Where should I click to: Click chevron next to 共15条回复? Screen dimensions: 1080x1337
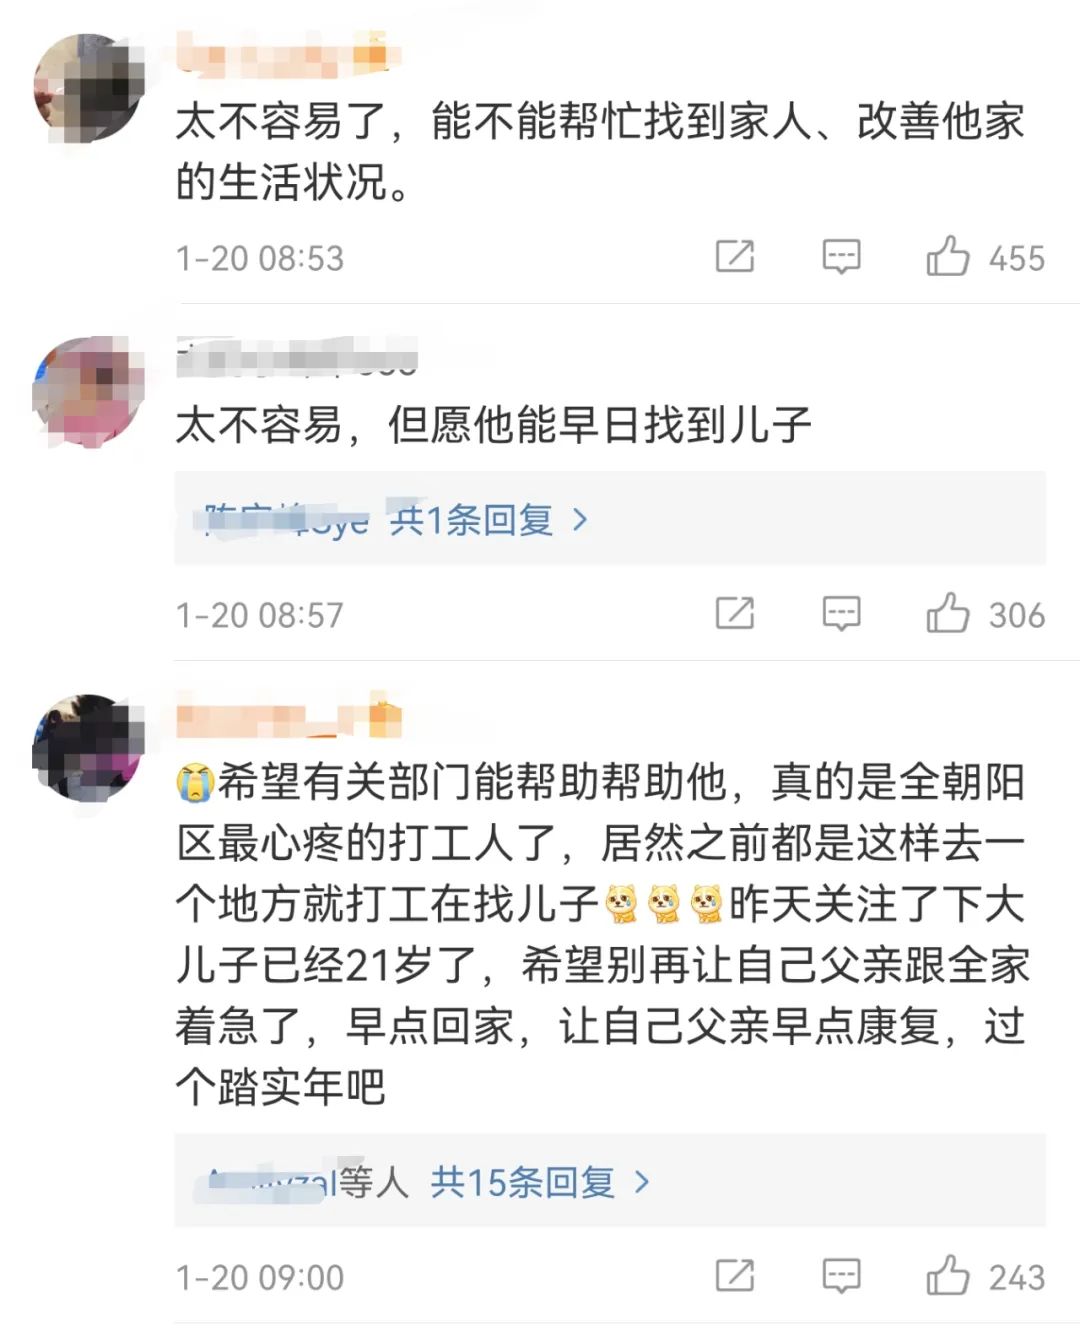pos(642,1182)
